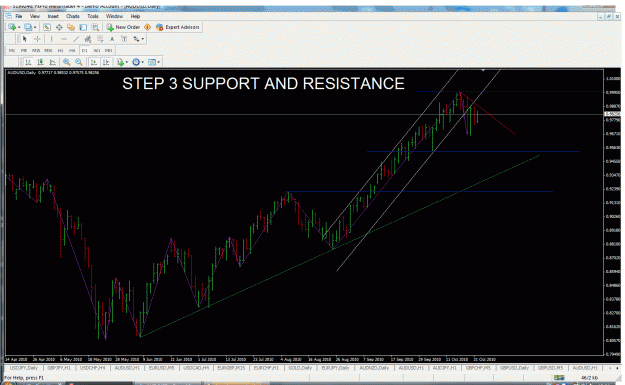Open the Terminal panel
The width and height of the screenshot is (625, 385).
(83, 27)
